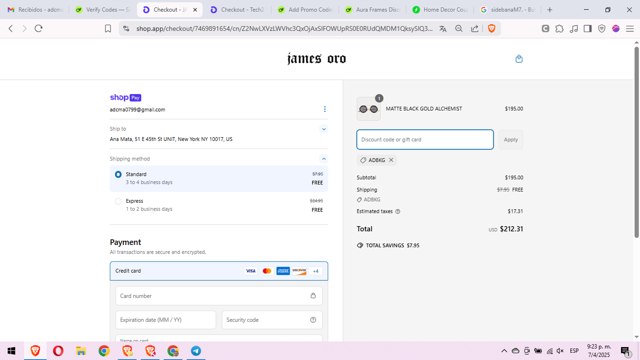Click security code help icon
The image size is (640, 360).
[x=313, y=320]
